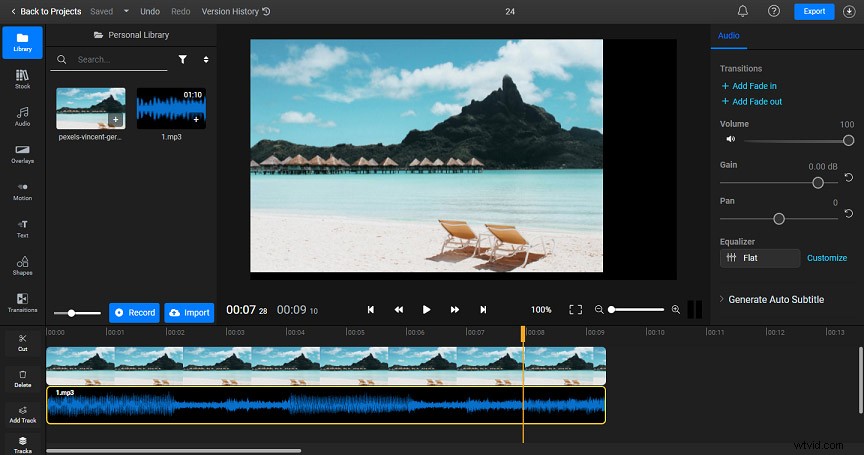Click the download icon beside Export
Image resolution: width=864 pixels, height=455 pixels.
coord(849,11)
